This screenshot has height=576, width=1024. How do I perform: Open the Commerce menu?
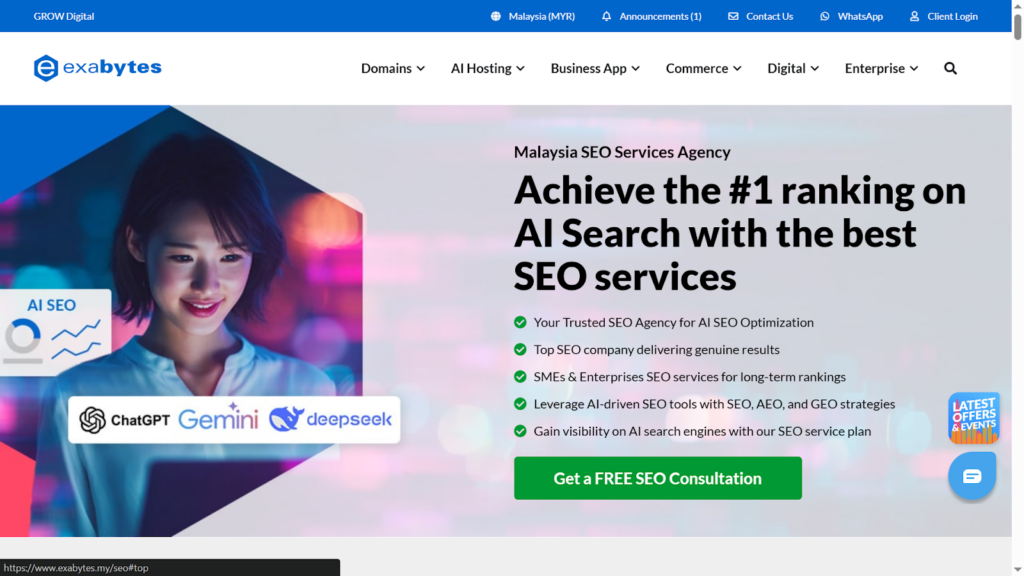703,68
